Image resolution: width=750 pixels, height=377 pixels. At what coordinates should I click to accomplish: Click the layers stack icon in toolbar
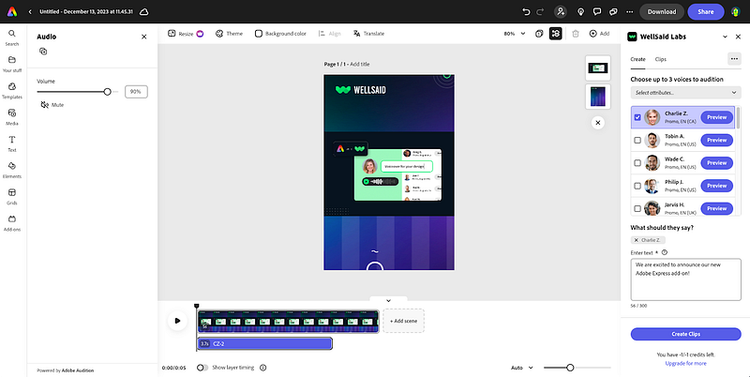point(539,33)
